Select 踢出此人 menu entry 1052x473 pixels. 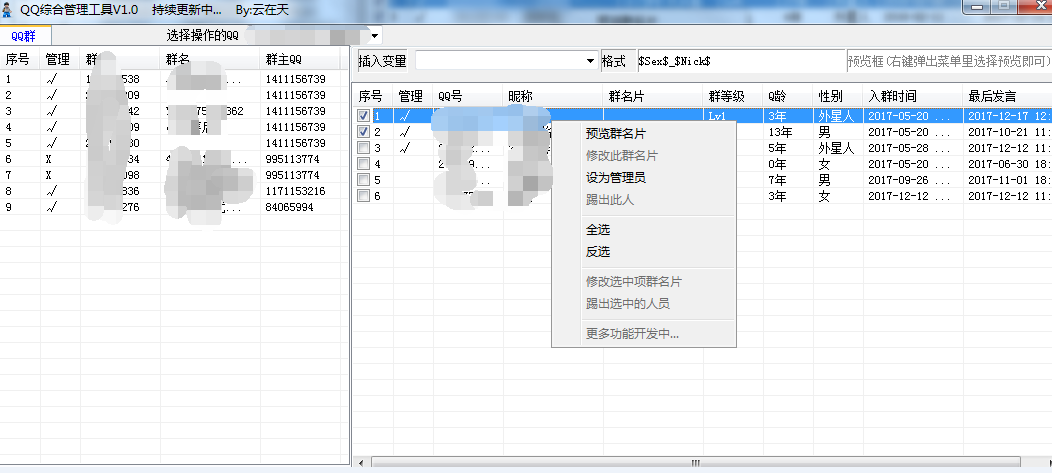(609, 200)
